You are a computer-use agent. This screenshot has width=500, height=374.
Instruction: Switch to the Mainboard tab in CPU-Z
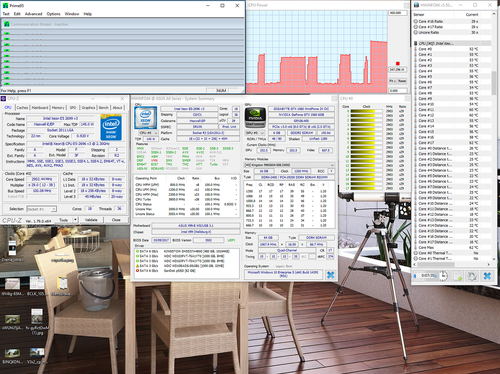(x=40, y=107)
